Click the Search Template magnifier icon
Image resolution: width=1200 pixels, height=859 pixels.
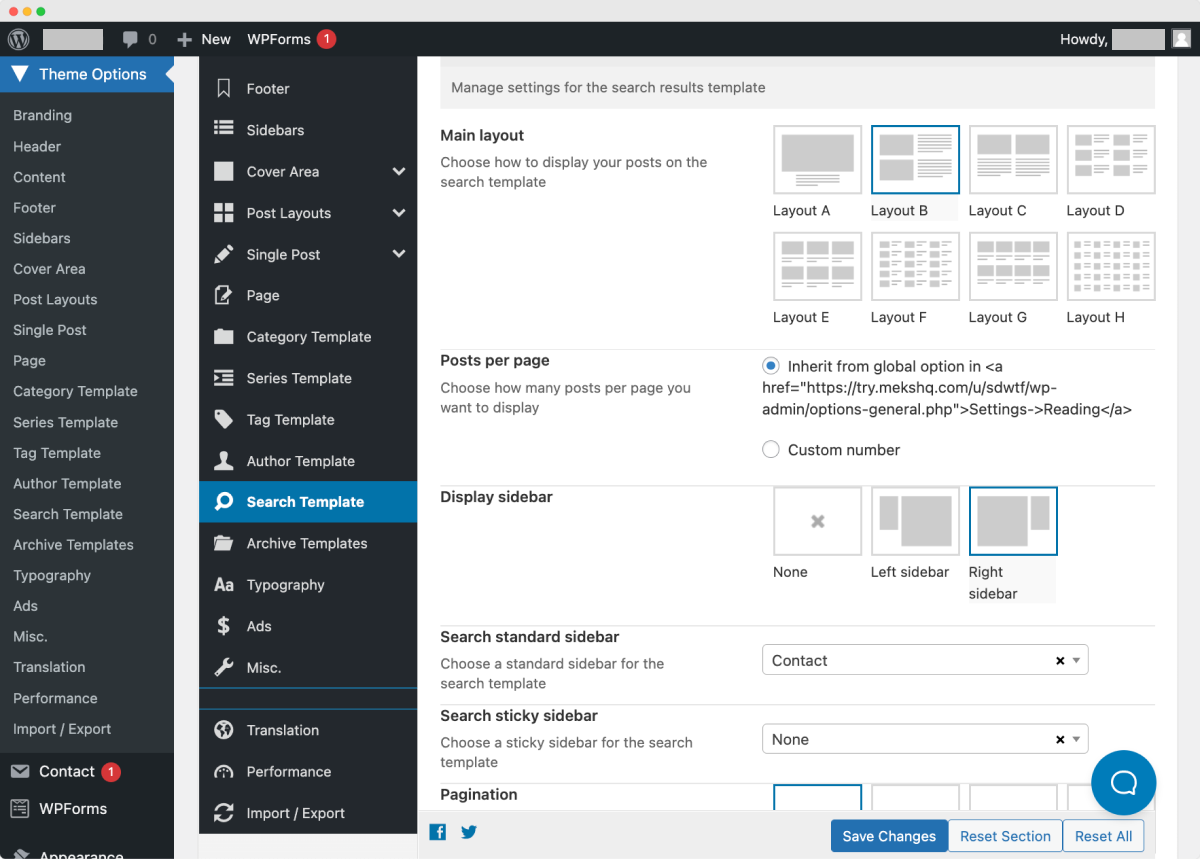tap(224, 502)
